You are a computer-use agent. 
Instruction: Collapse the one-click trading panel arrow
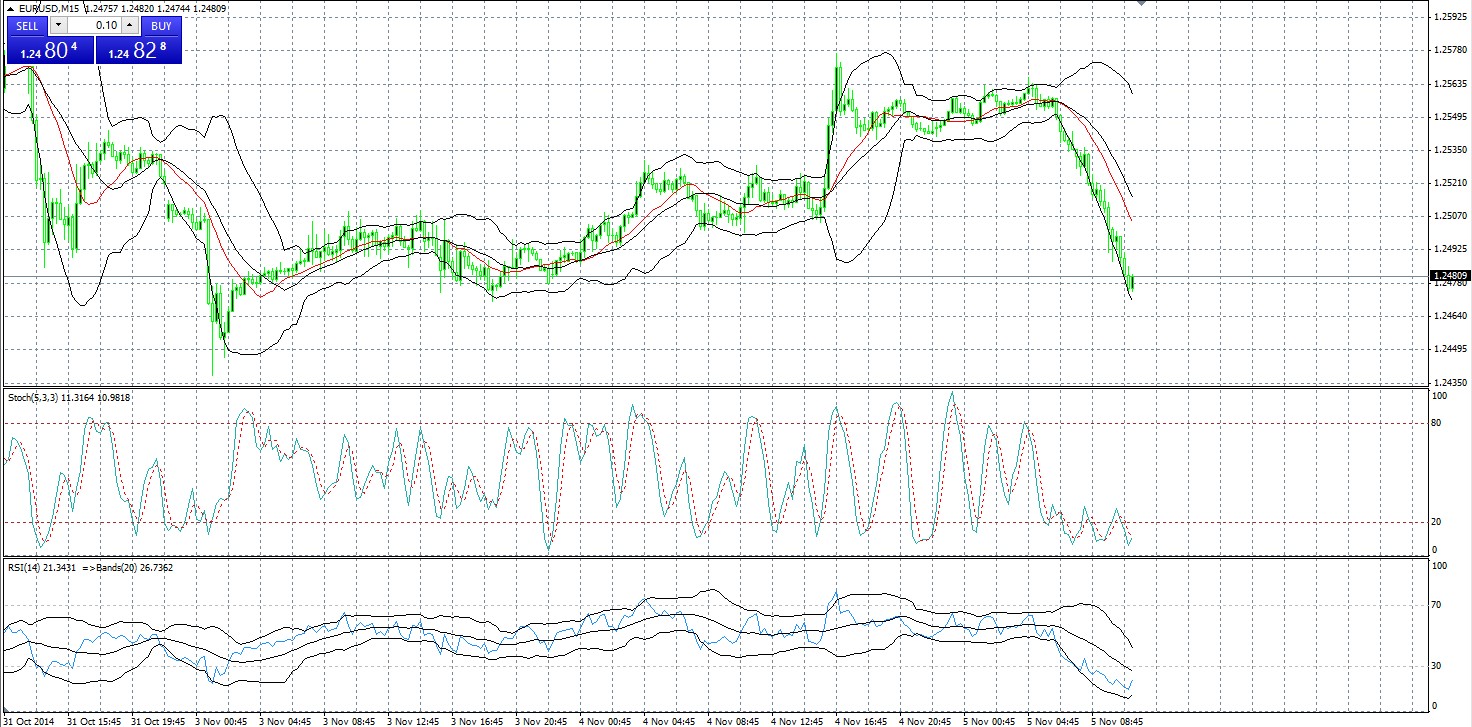coord(10,9)
